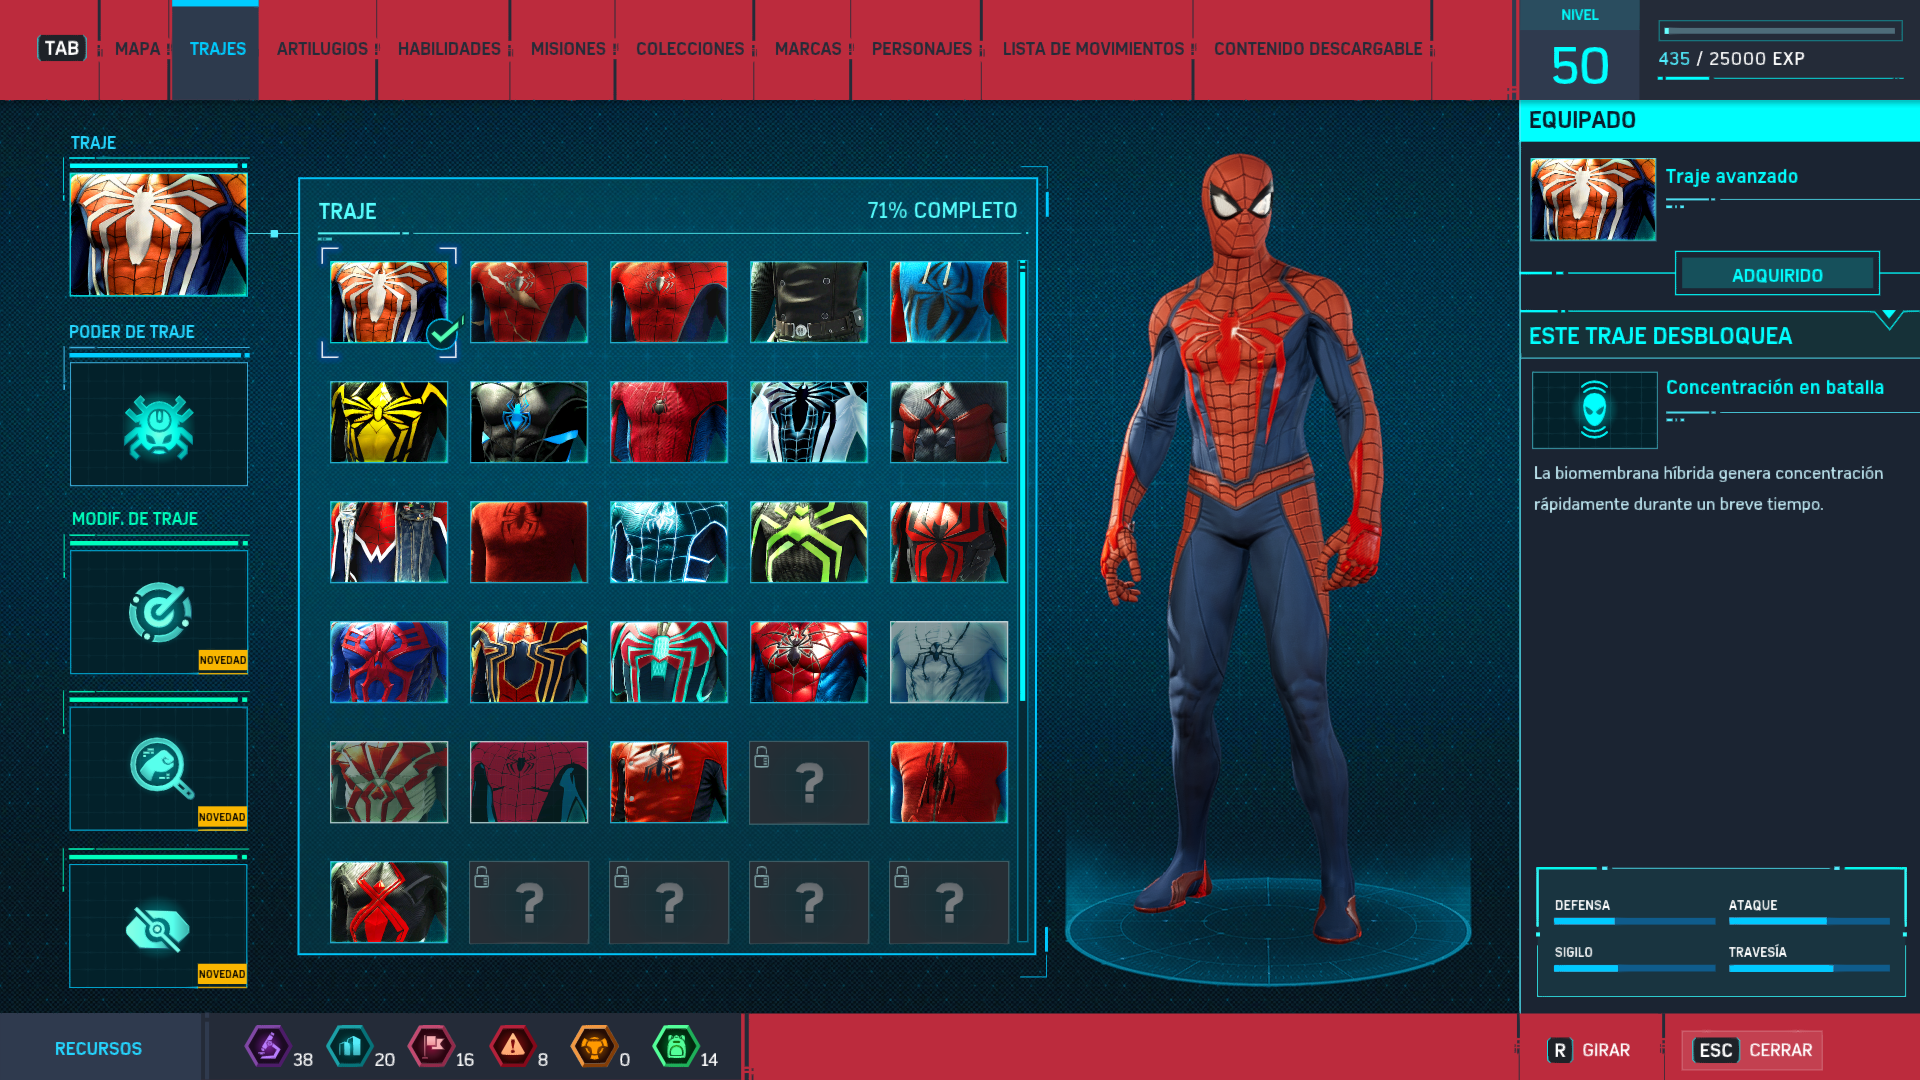
Task: Collapse ESTE TRAJE DESBLOQUEA section arrow
Action: point(1889,319)
